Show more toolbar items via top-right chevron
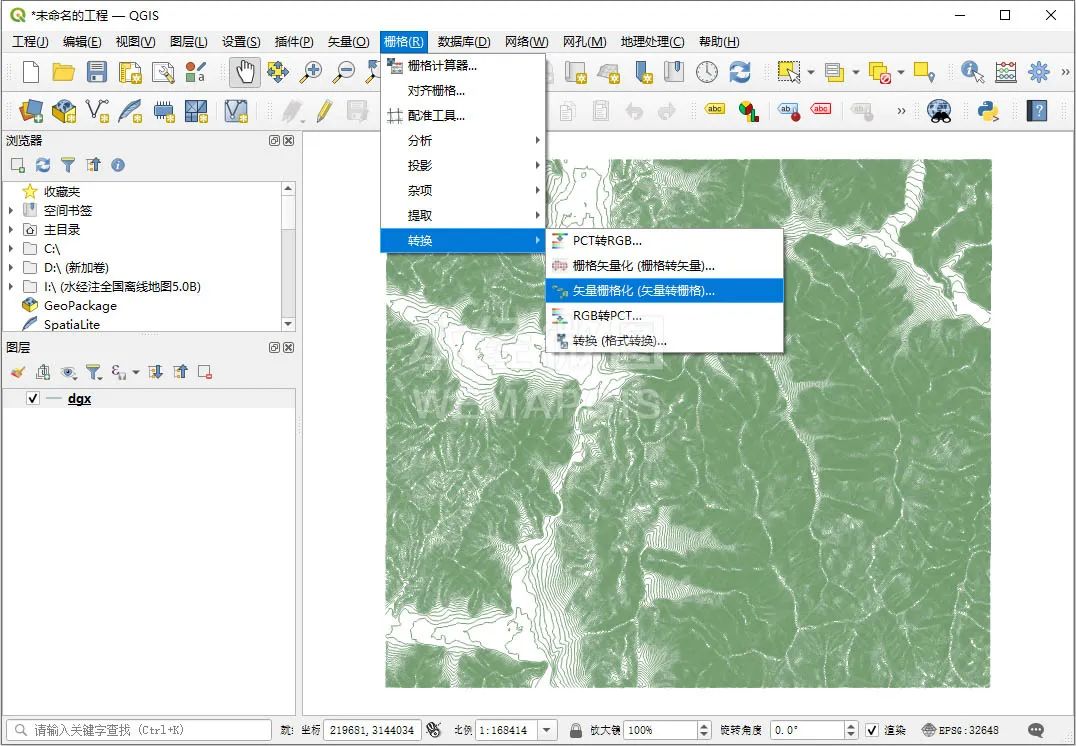Viewport: 1076px width, 746px height. tap(1065, 72)
